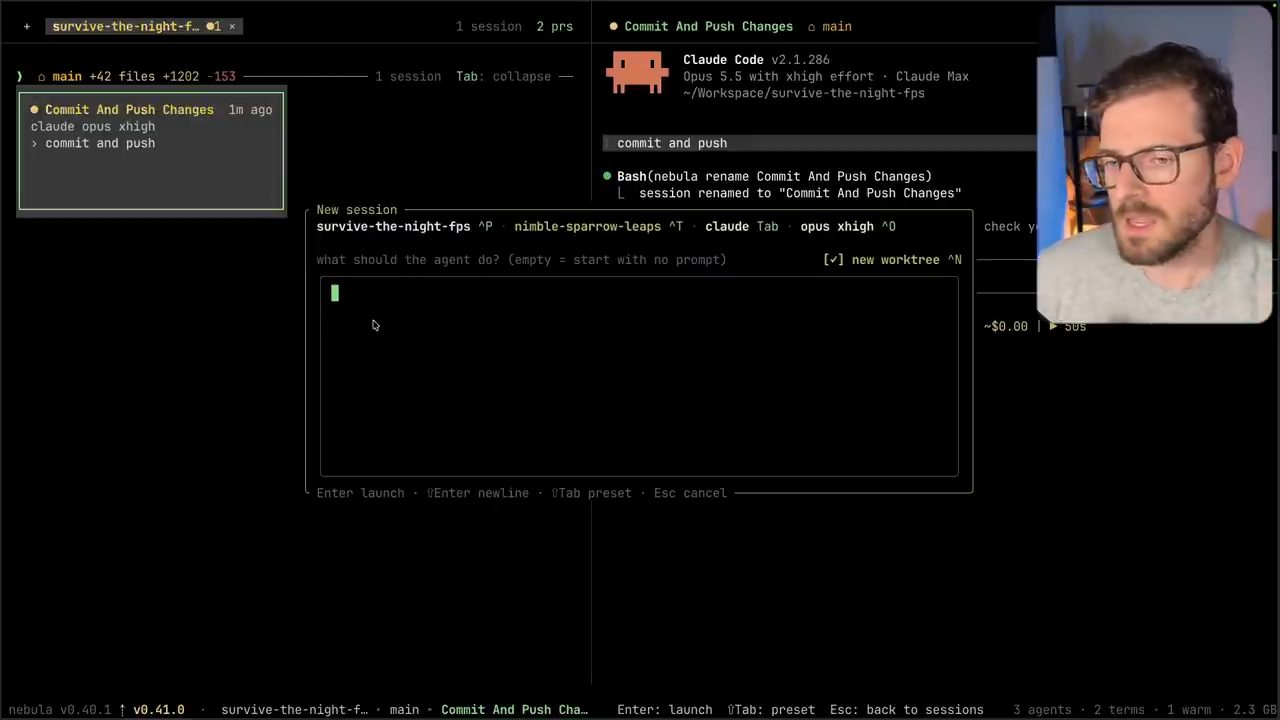Click the webcam video thumbnail
This screenshot has height=720, width=1280.
click(1155, 165)
